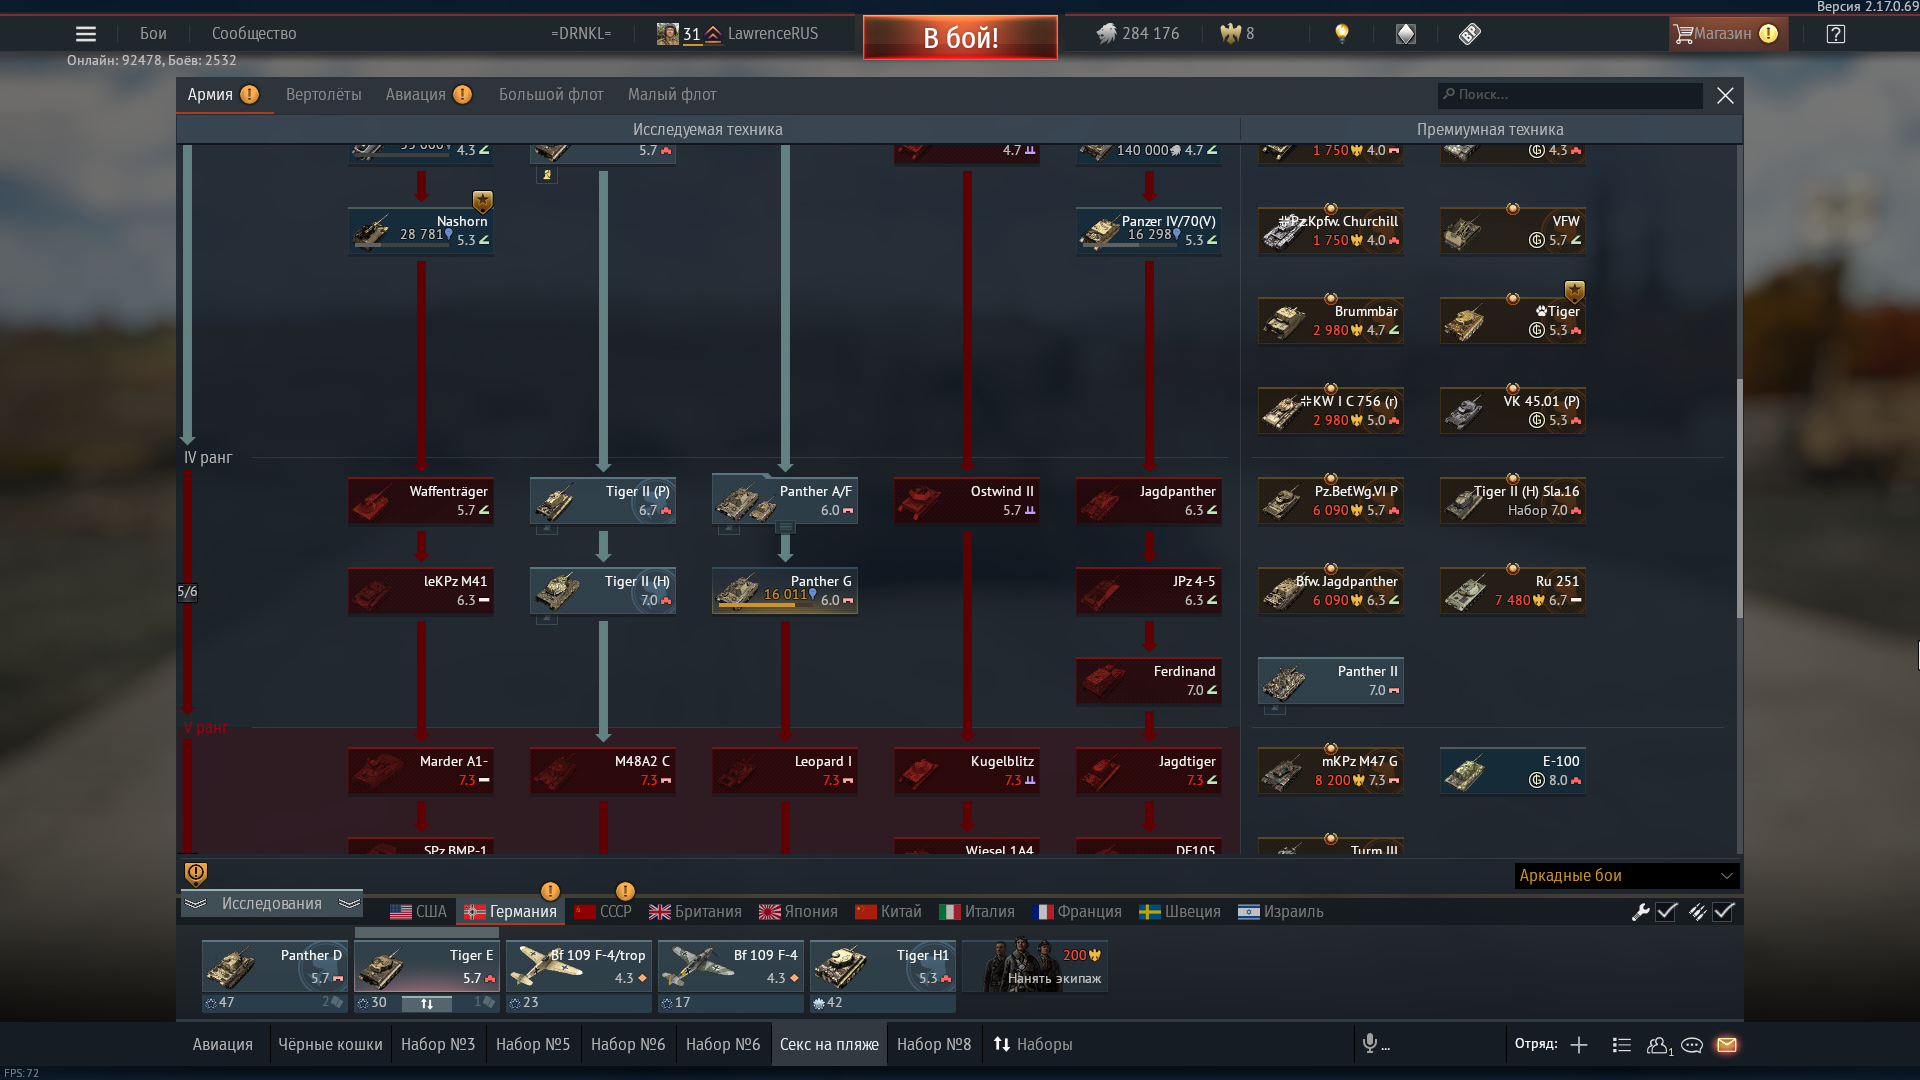Open the lightbulb tips icon

coord(1342,34)
